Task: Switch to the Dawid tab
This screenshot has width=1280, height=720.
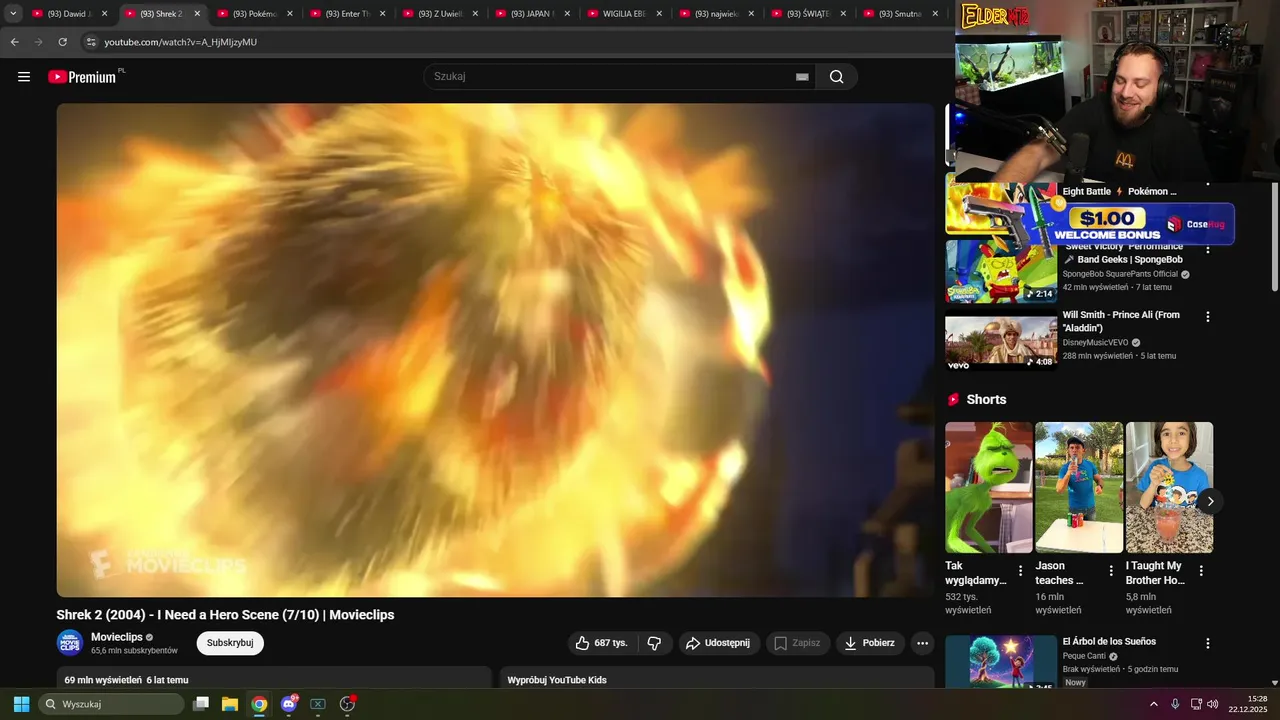Action: pyautogui.click(x=69, y=14)
